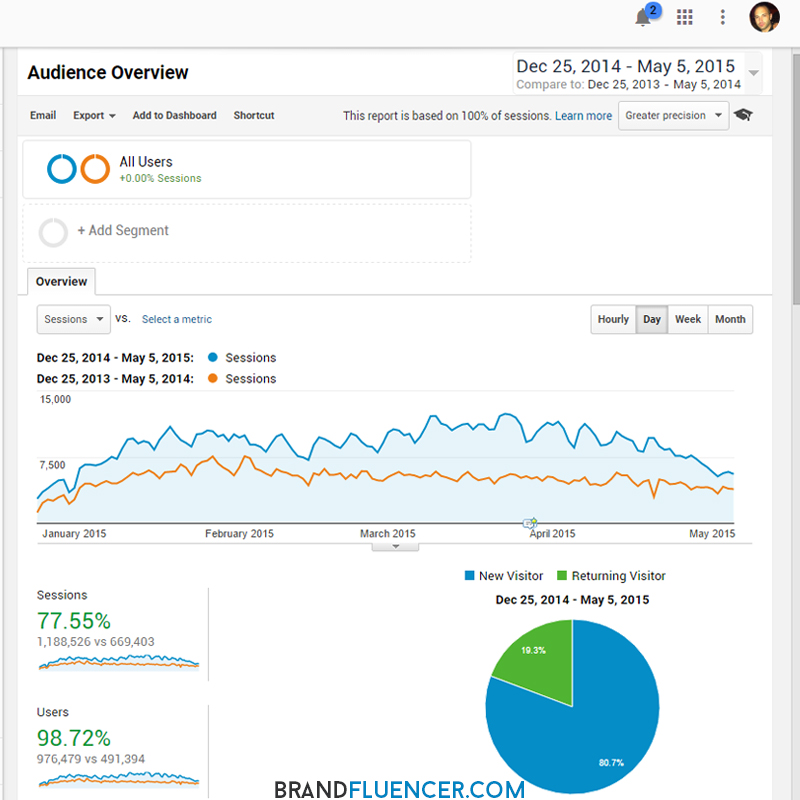
Task: Open the Google apps grid icon
Action: tap(685, 17)
